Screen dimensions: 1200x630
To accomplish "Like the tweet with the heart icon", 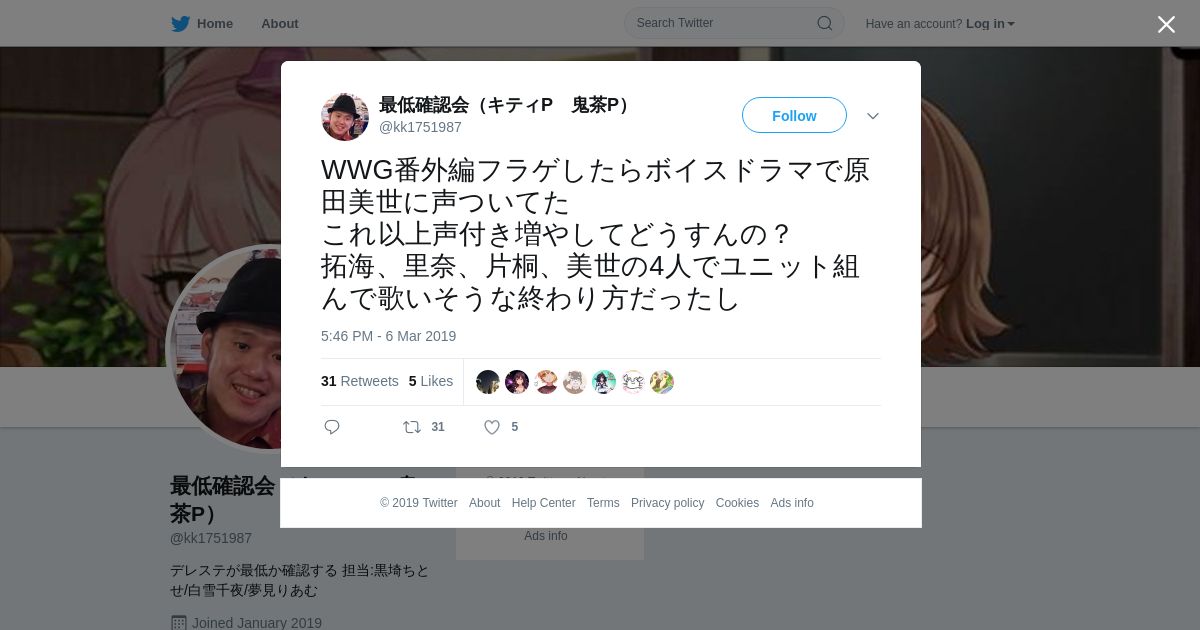I will (492, 427).
